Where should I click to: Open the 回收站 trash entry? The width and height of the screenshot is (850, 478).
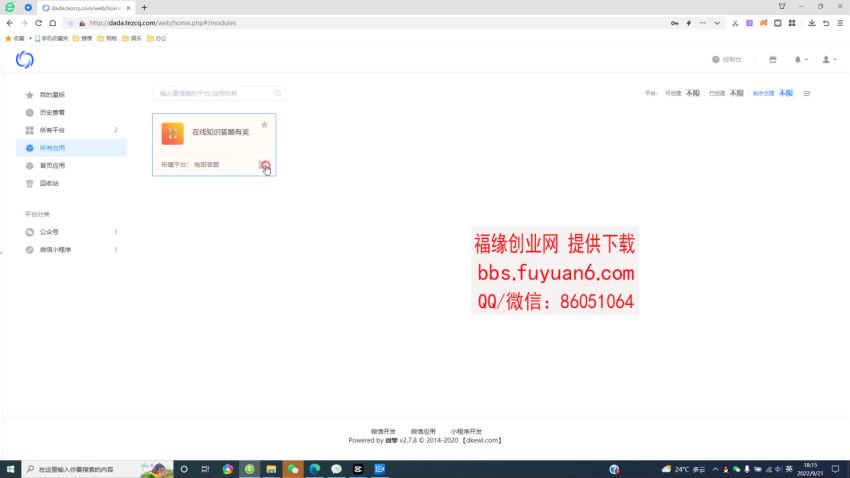49,183
